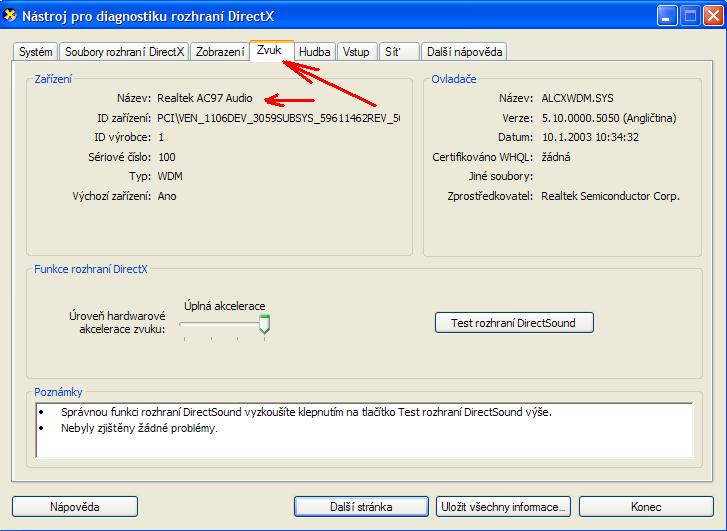
Task: Click the Nápověda button
Action: 75,507
